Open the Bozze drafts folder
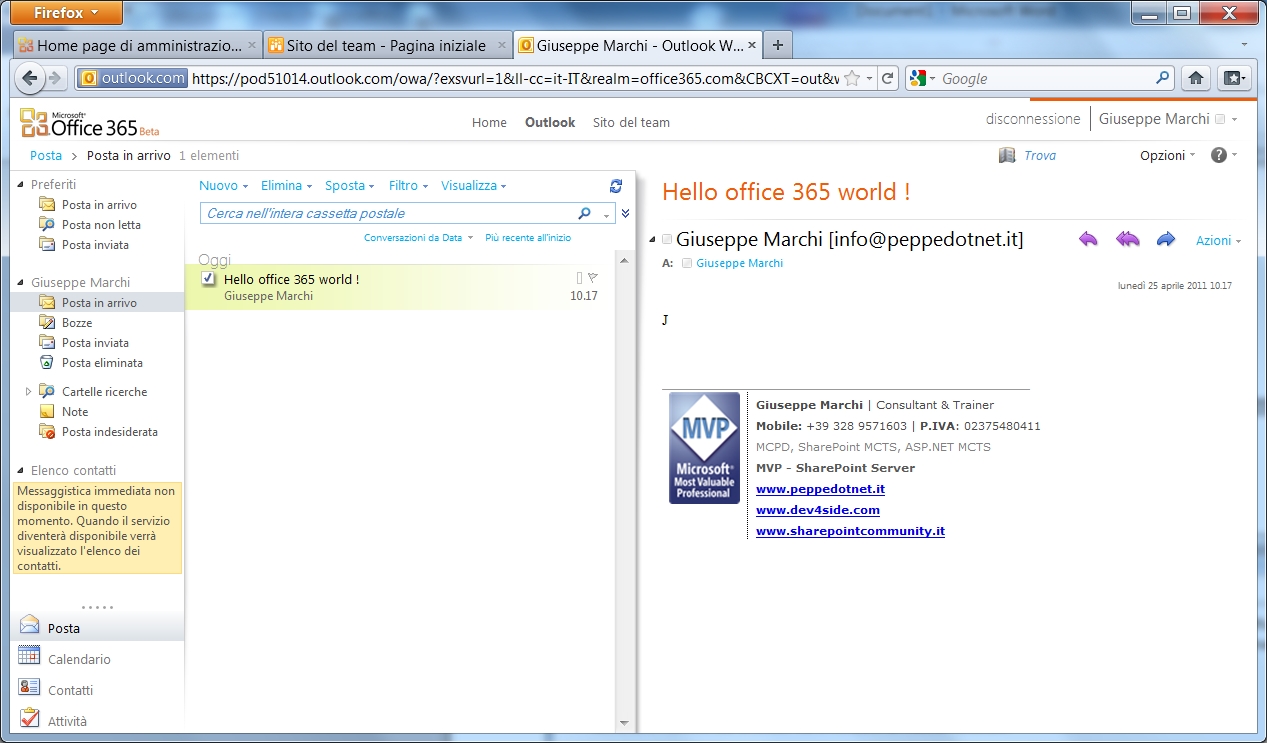1267x743 pixels. 77,322
